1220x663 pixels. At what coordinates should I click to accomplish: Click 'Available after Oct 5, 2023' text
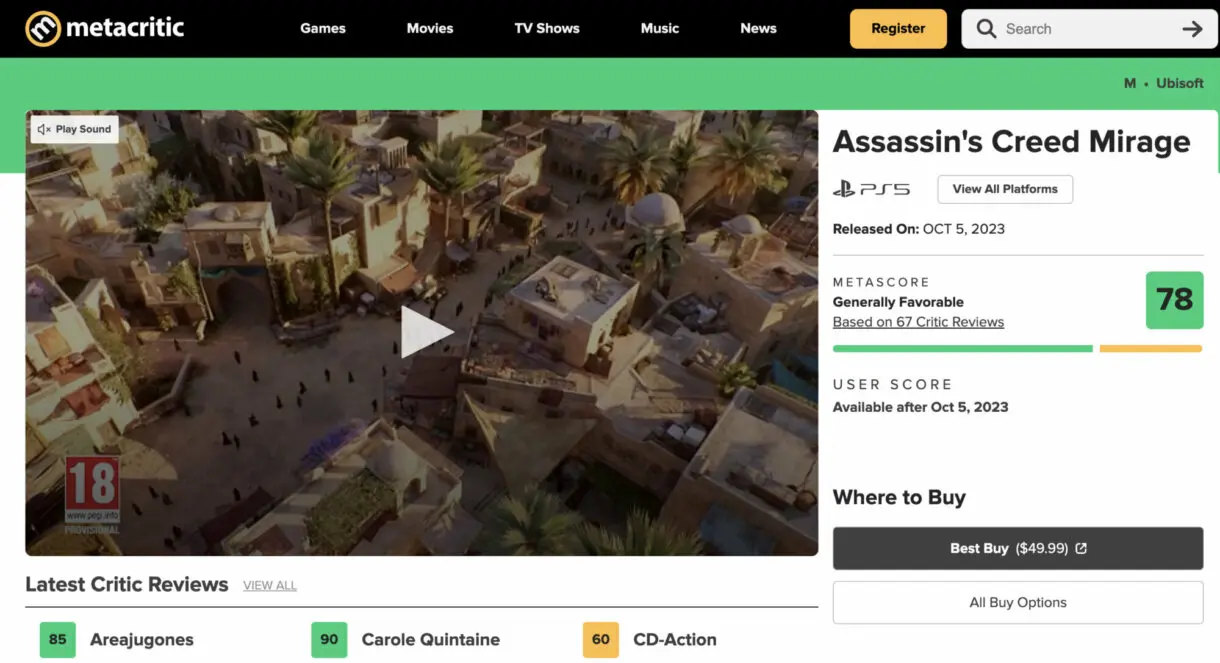click(x=920, y=407)
